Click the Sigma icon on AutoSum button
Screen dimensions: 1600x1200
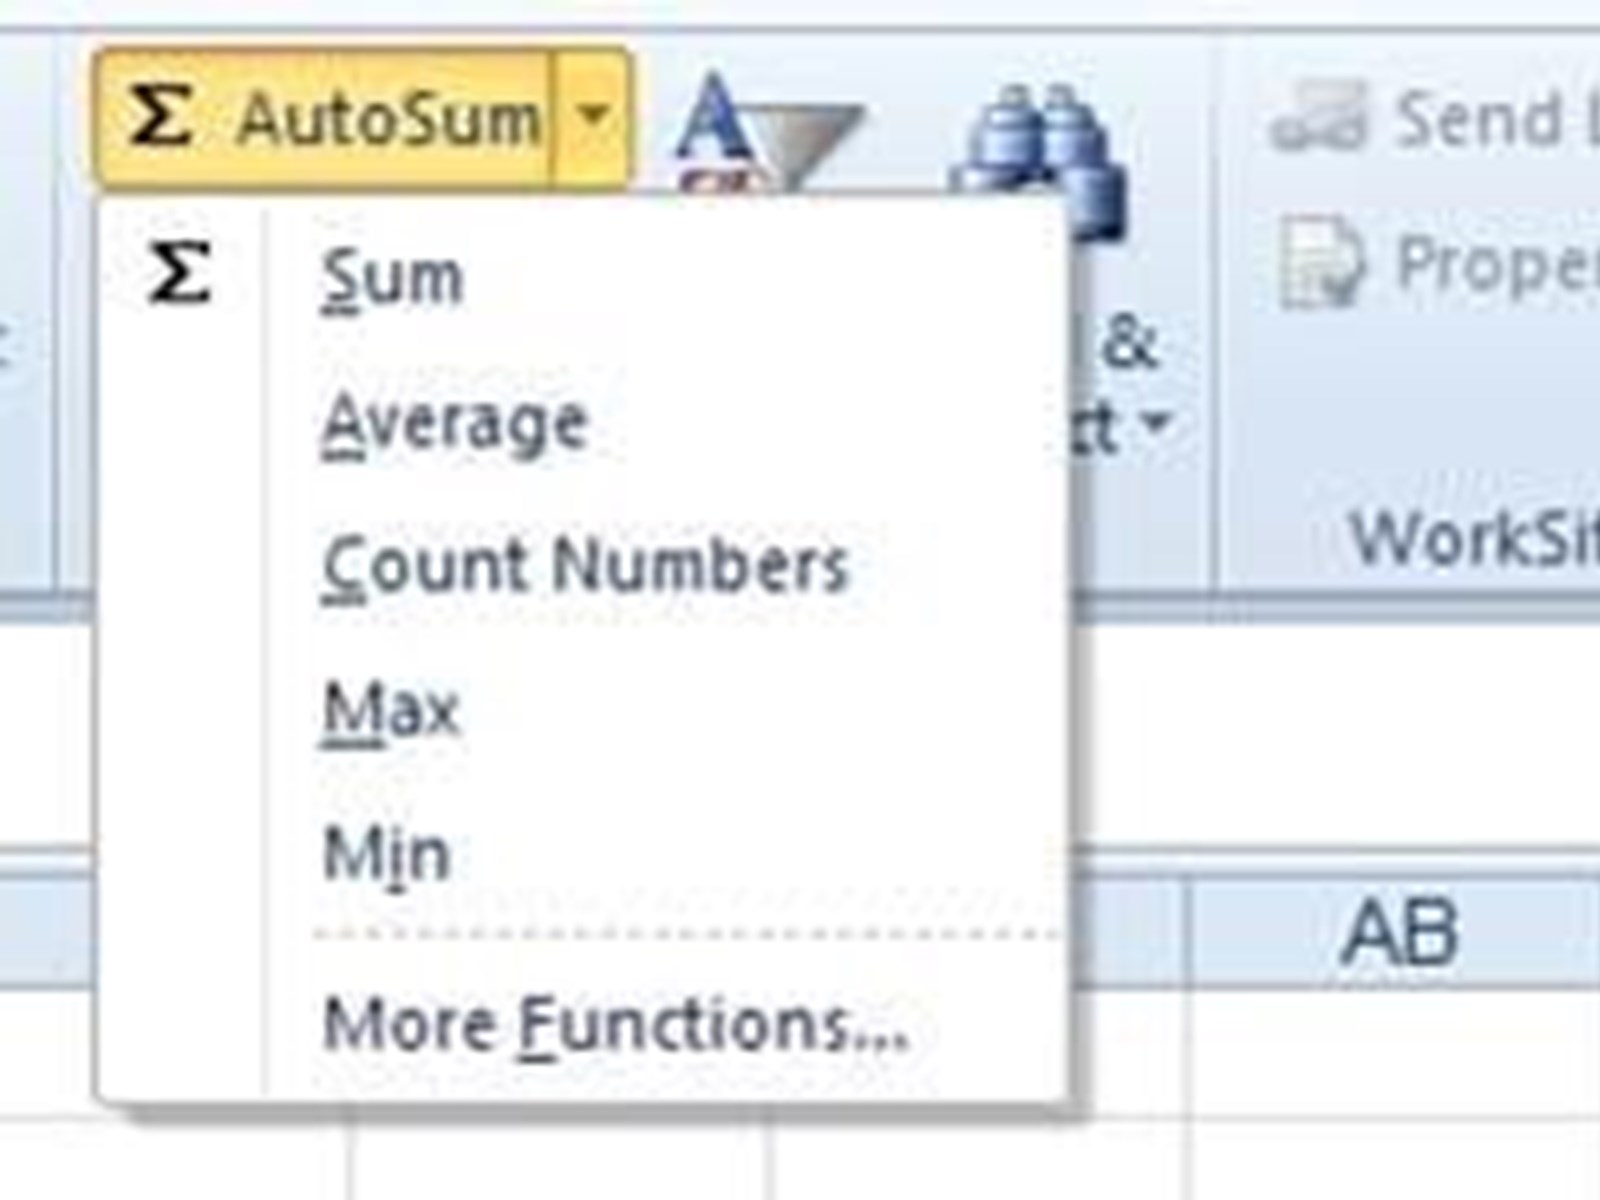point(160,118)
